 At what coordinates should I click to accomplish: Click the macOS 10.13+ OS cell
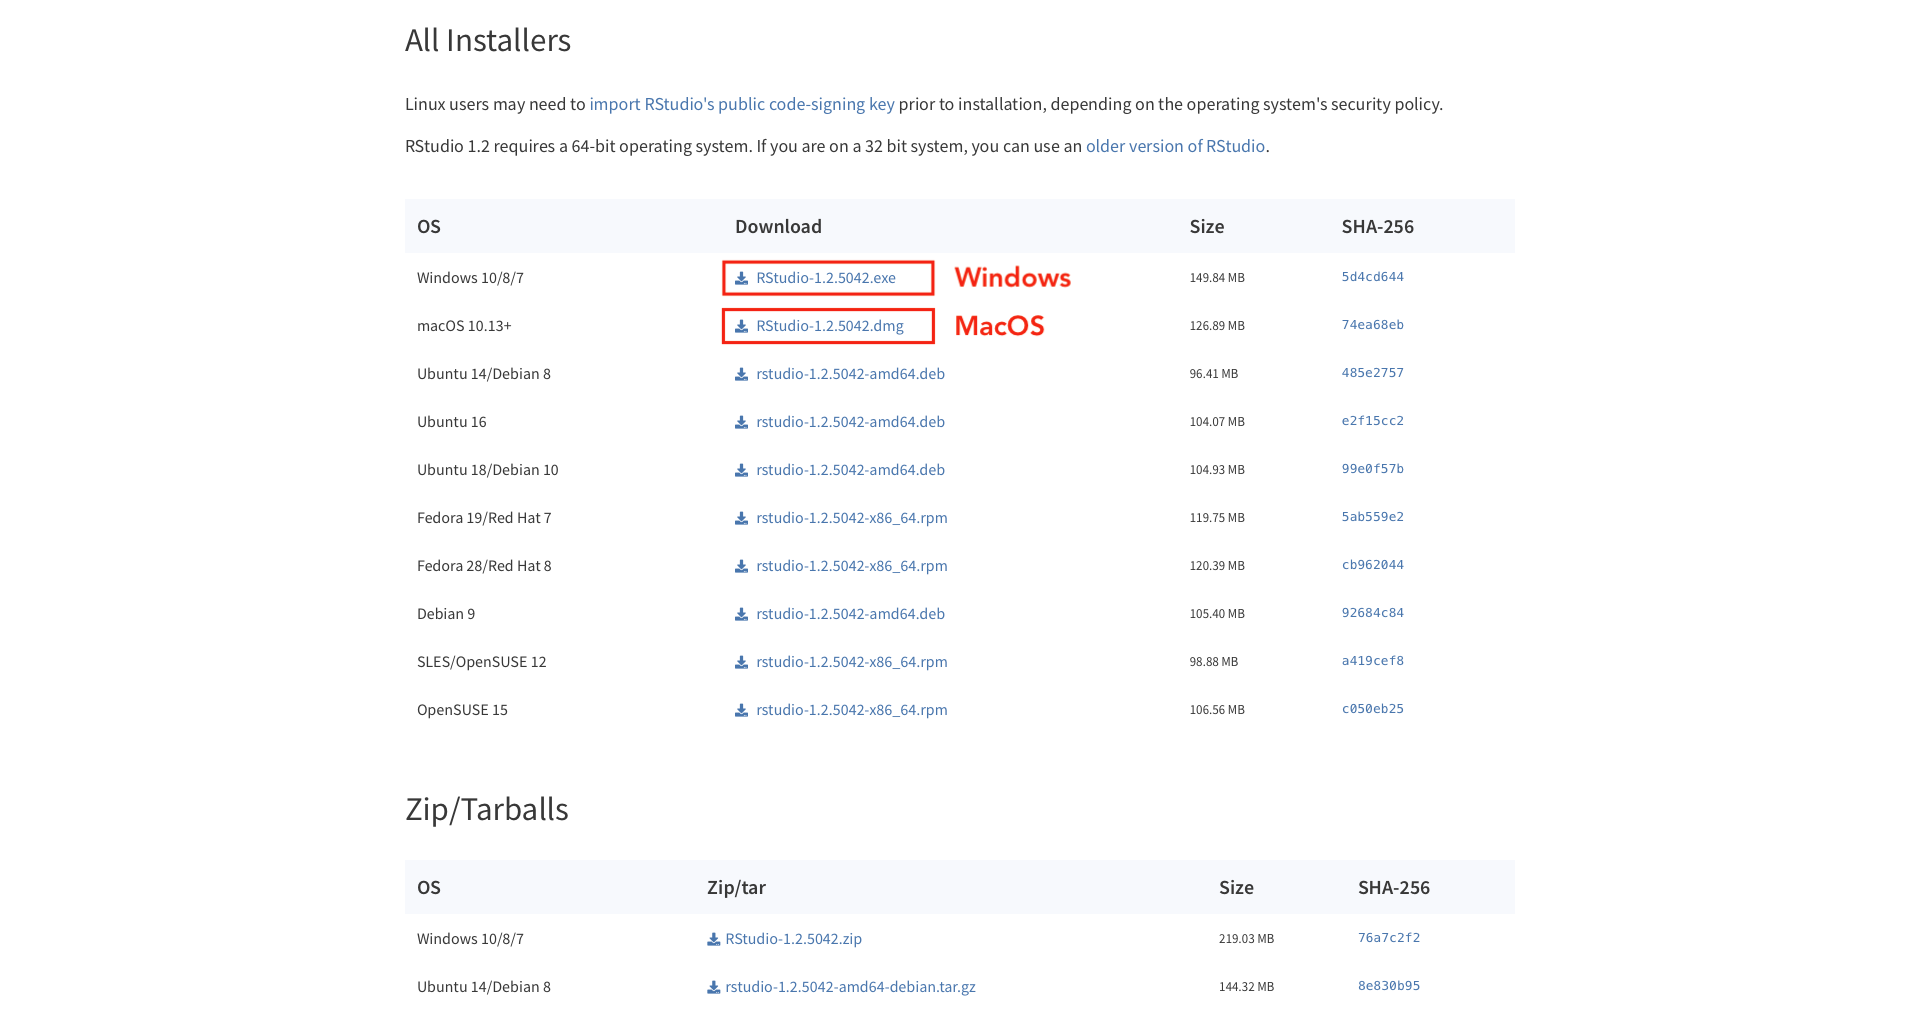pyautogui.click(x=464, y=326)
